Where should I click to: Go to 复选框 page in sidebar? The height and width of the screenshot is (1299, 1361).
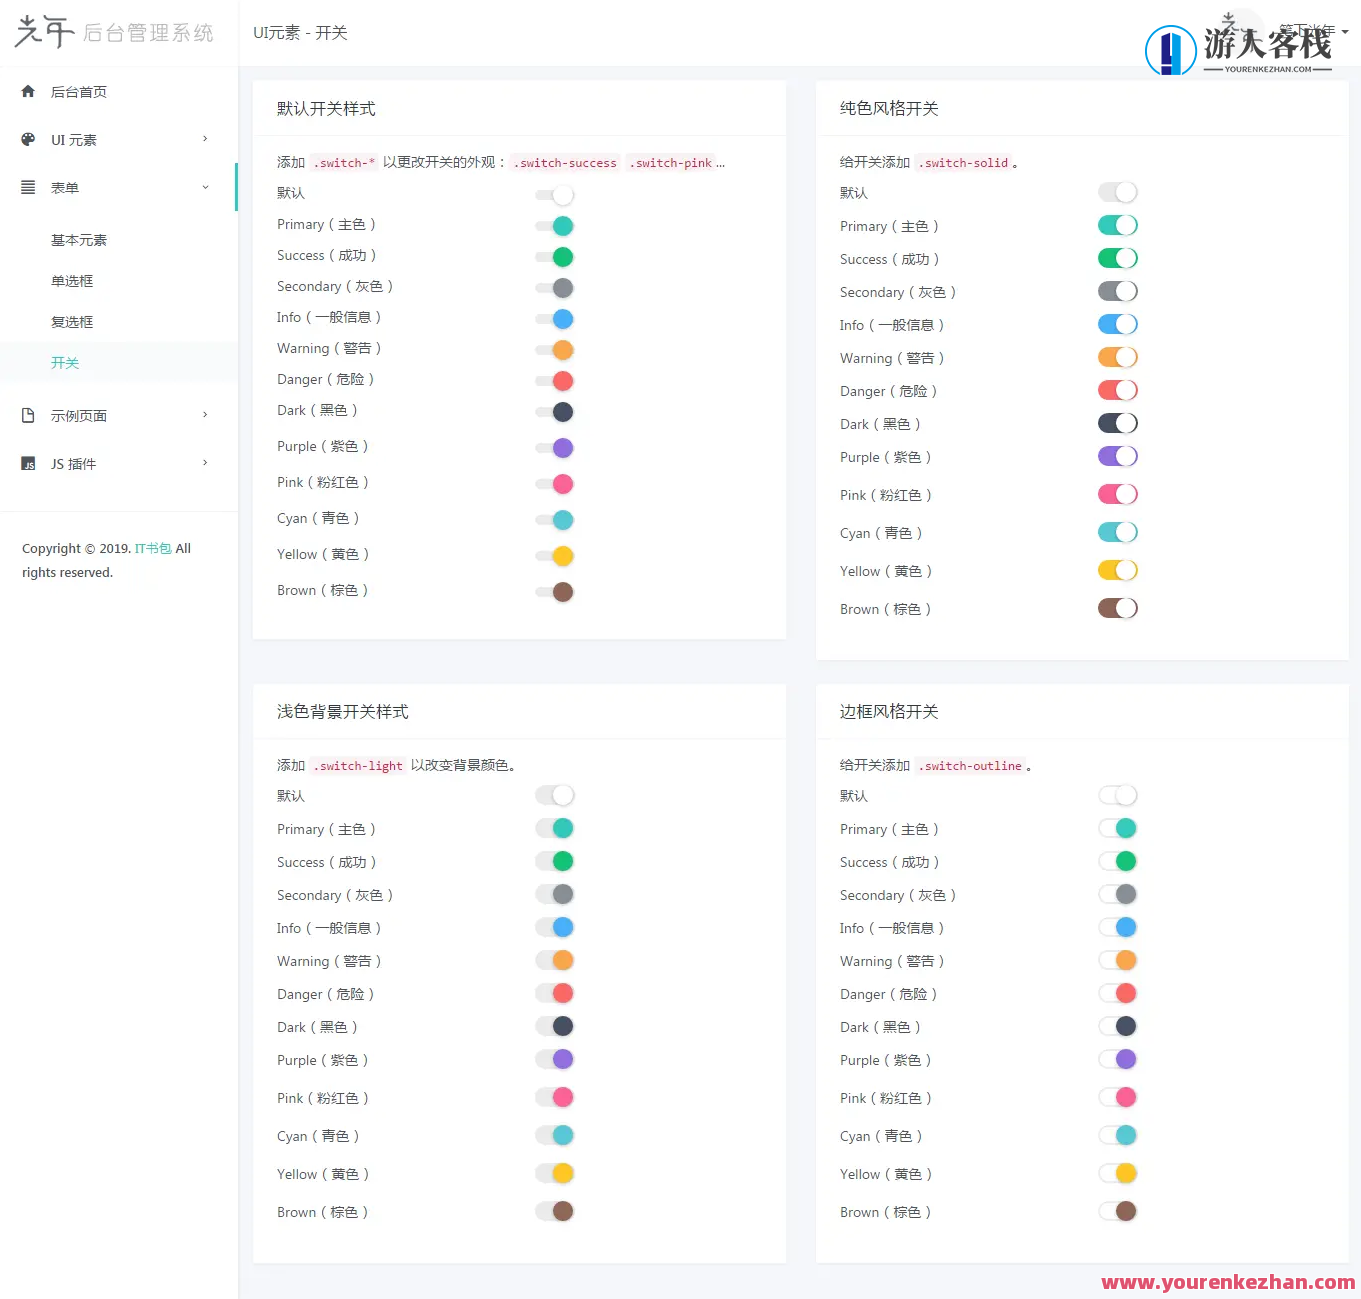click(x=72, y=322)
